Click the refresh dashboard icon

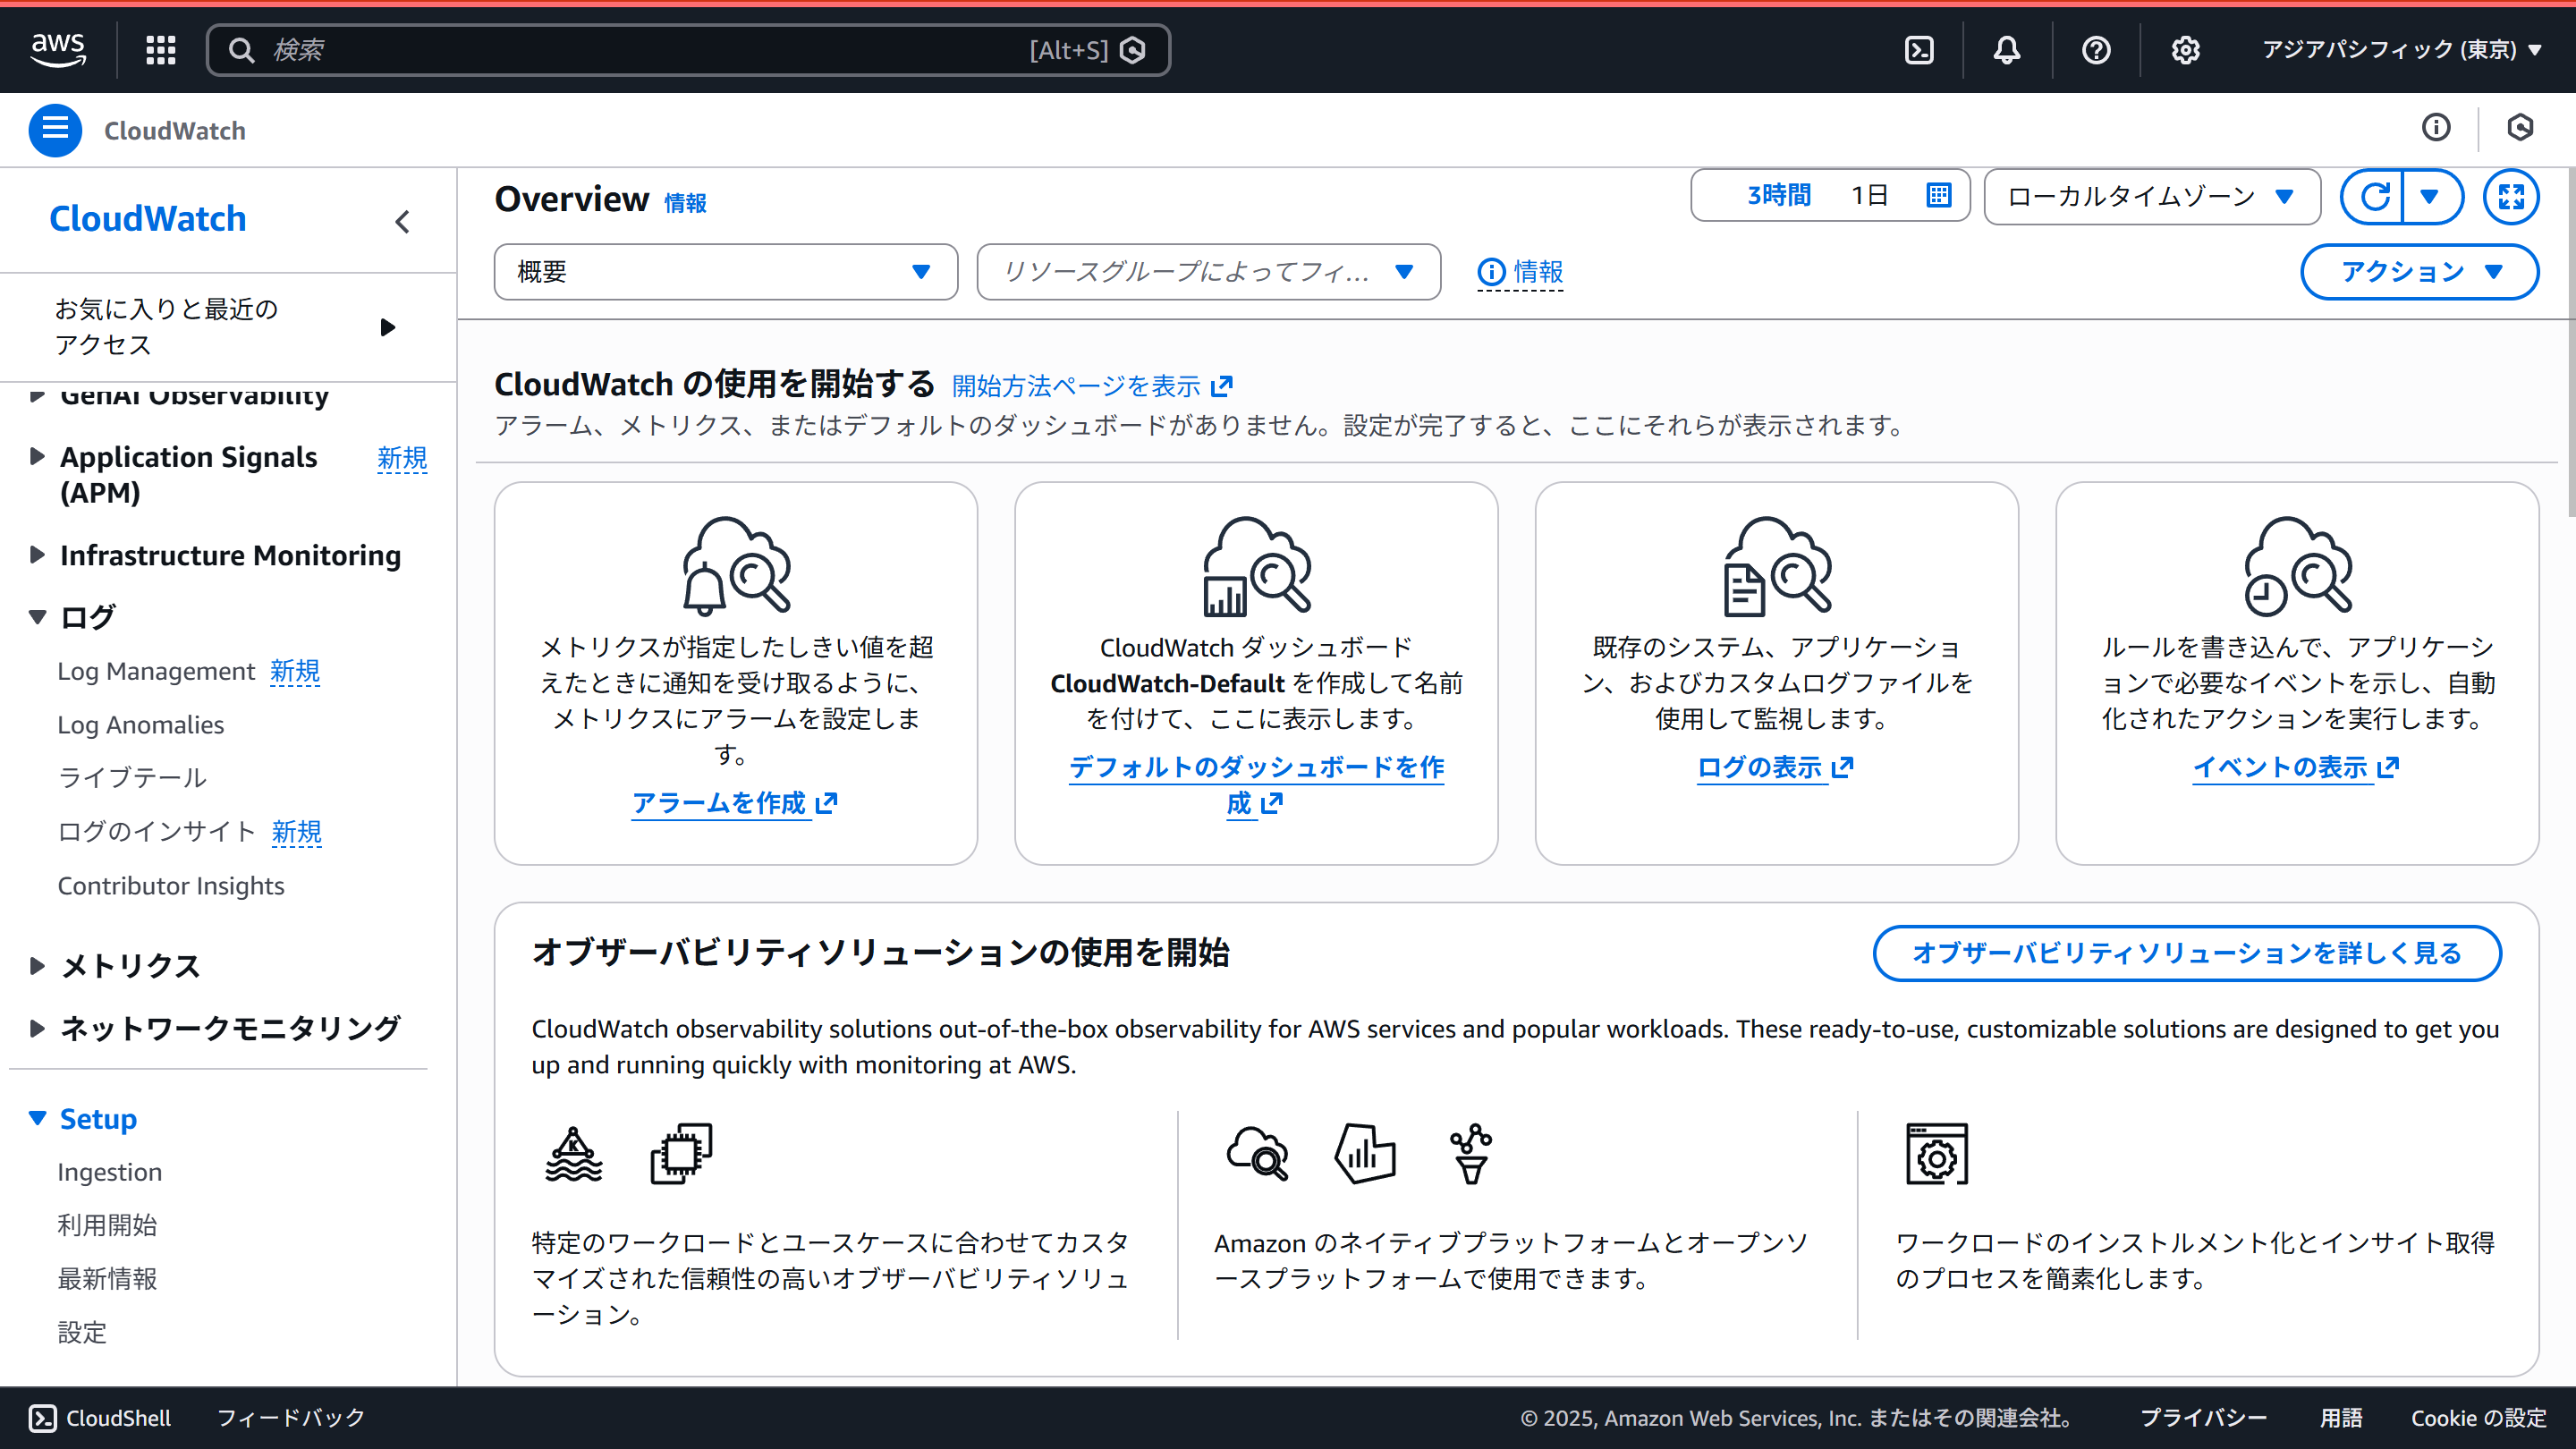coord(2375,196)
